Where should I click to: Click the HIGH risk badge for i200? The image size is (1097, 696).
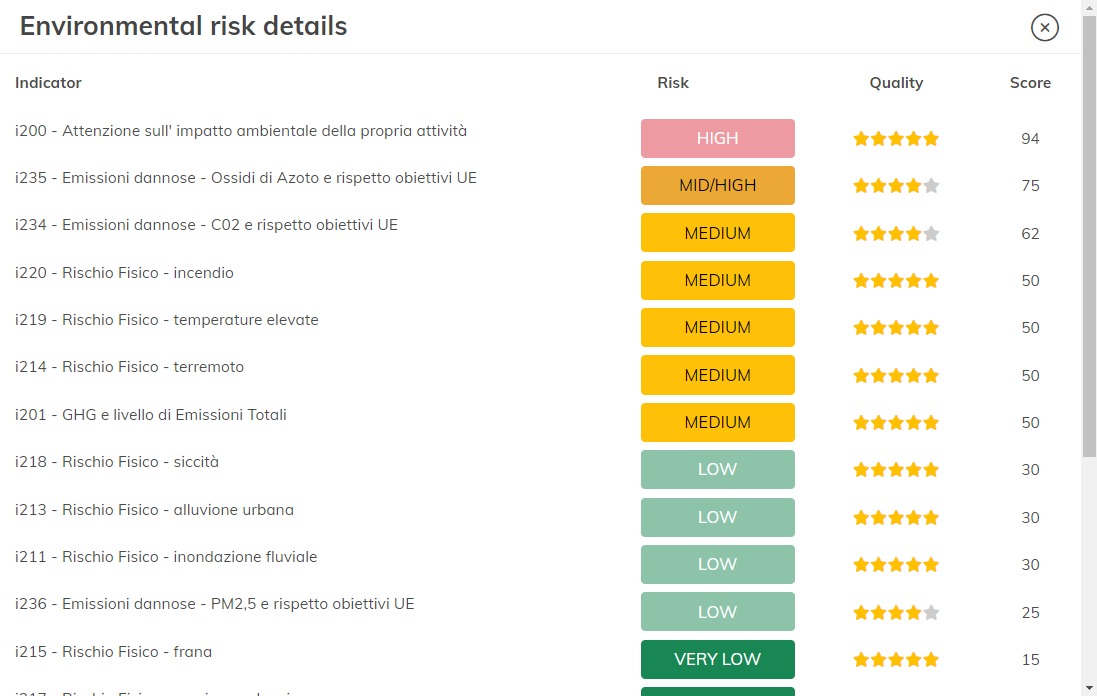pyautogui.click(x=717, y=138)
